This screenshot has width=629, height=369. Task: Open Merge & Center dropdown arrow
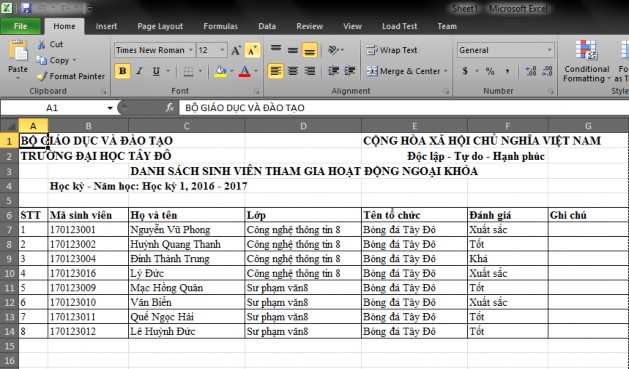(x=445, y=71)
